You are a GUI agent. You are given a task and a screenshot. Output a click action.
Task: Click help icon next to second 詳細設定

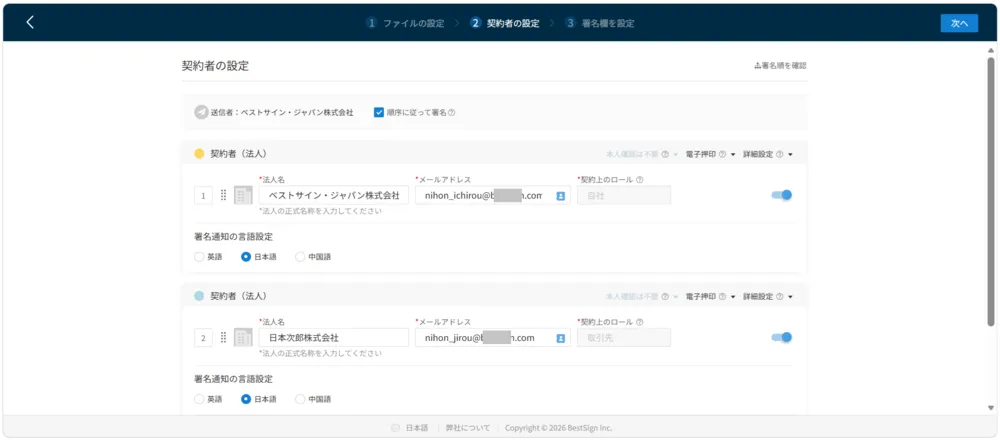(x=780, y=297)
